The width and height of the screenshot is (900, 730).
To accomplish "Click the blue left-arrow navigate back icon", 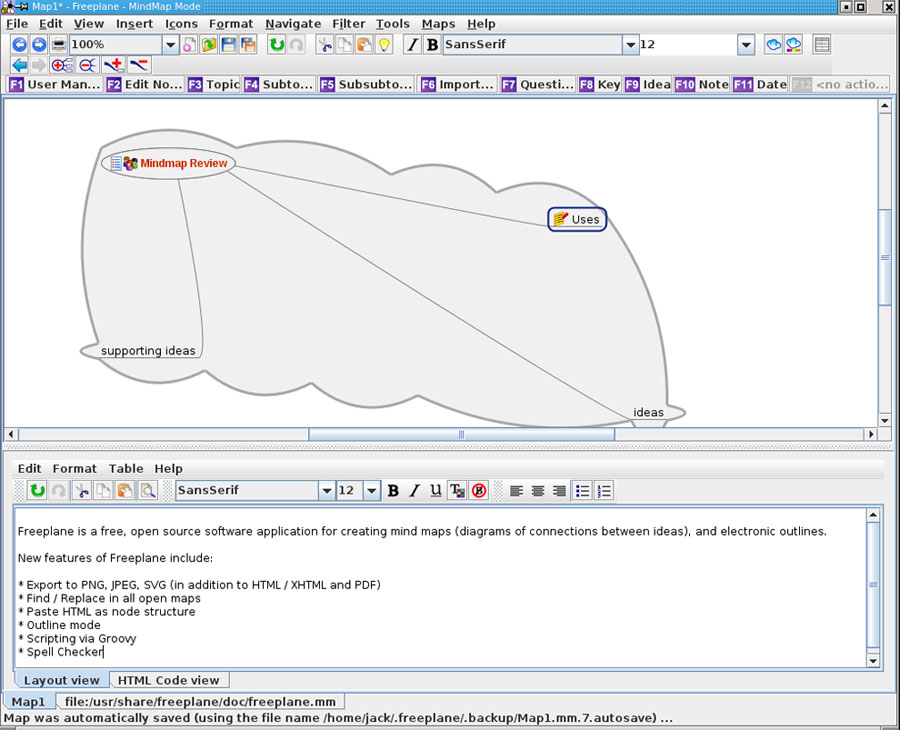I will pos(20,65).
